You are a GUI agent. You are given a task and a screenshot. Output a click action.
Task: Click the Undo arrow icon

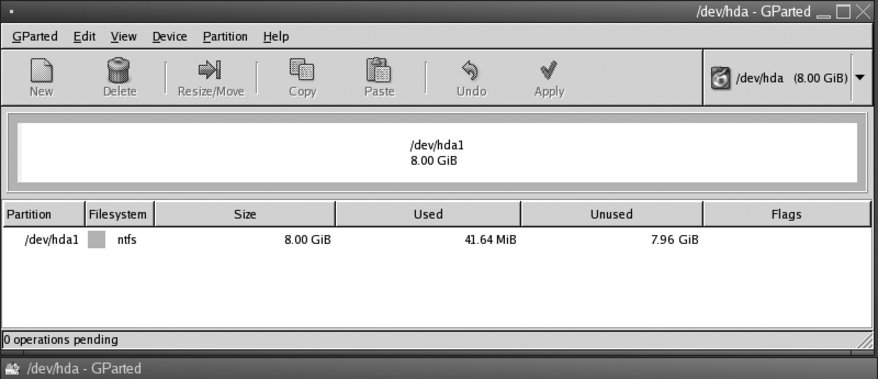tap(470, 71)
